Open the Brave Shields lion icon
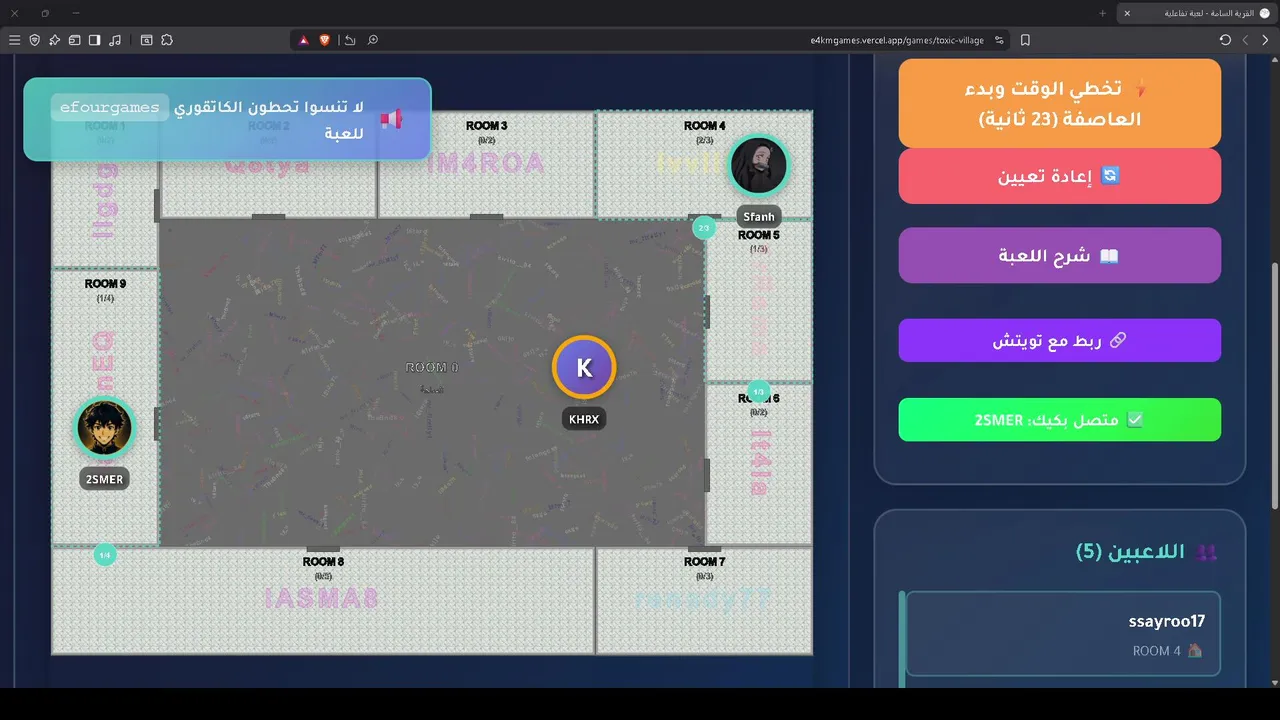 pos(325,40)
